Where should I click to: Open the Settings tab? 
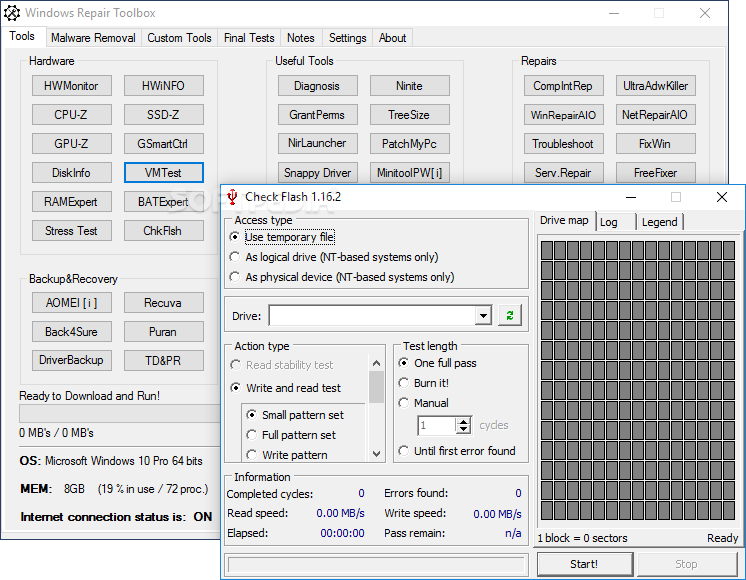[x=348, y=38]
